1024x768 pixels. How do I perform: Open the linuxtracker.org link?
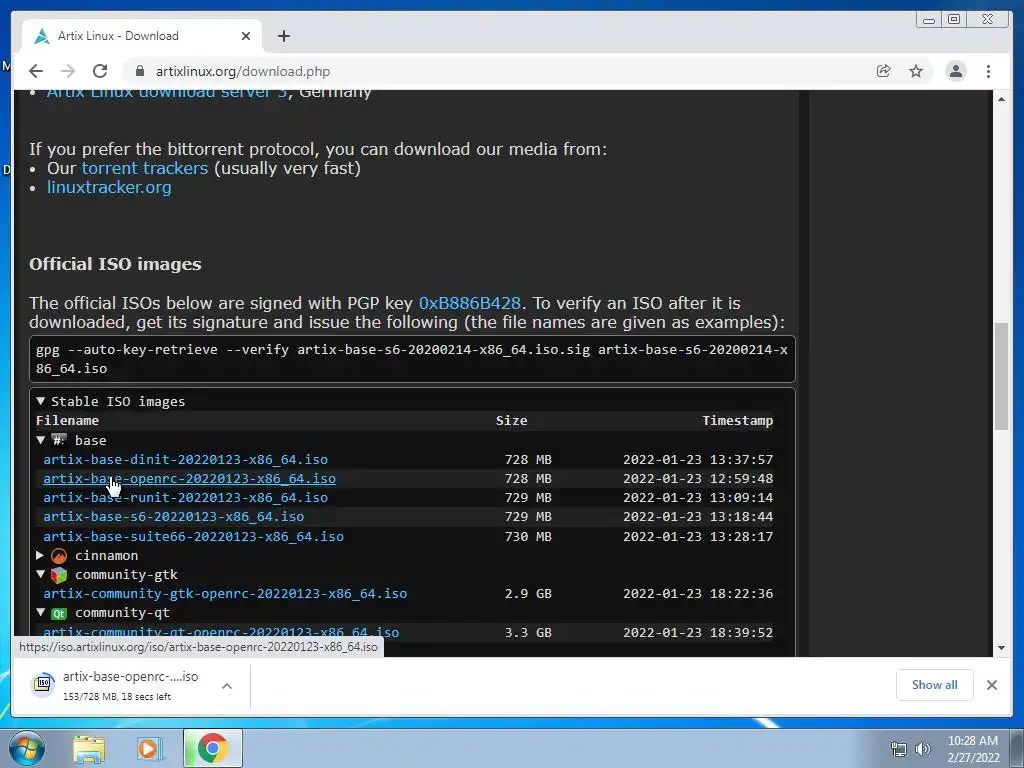pos(109,187)
